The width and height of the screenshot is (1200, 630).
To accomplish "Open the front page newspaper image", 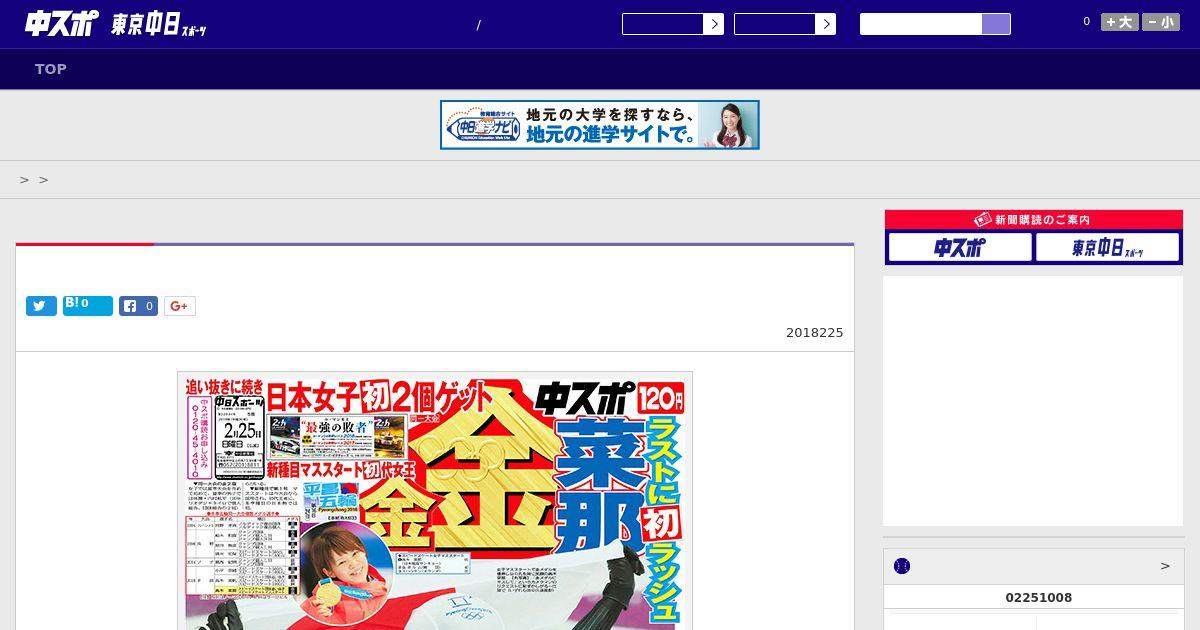I will tap(435, 500).
